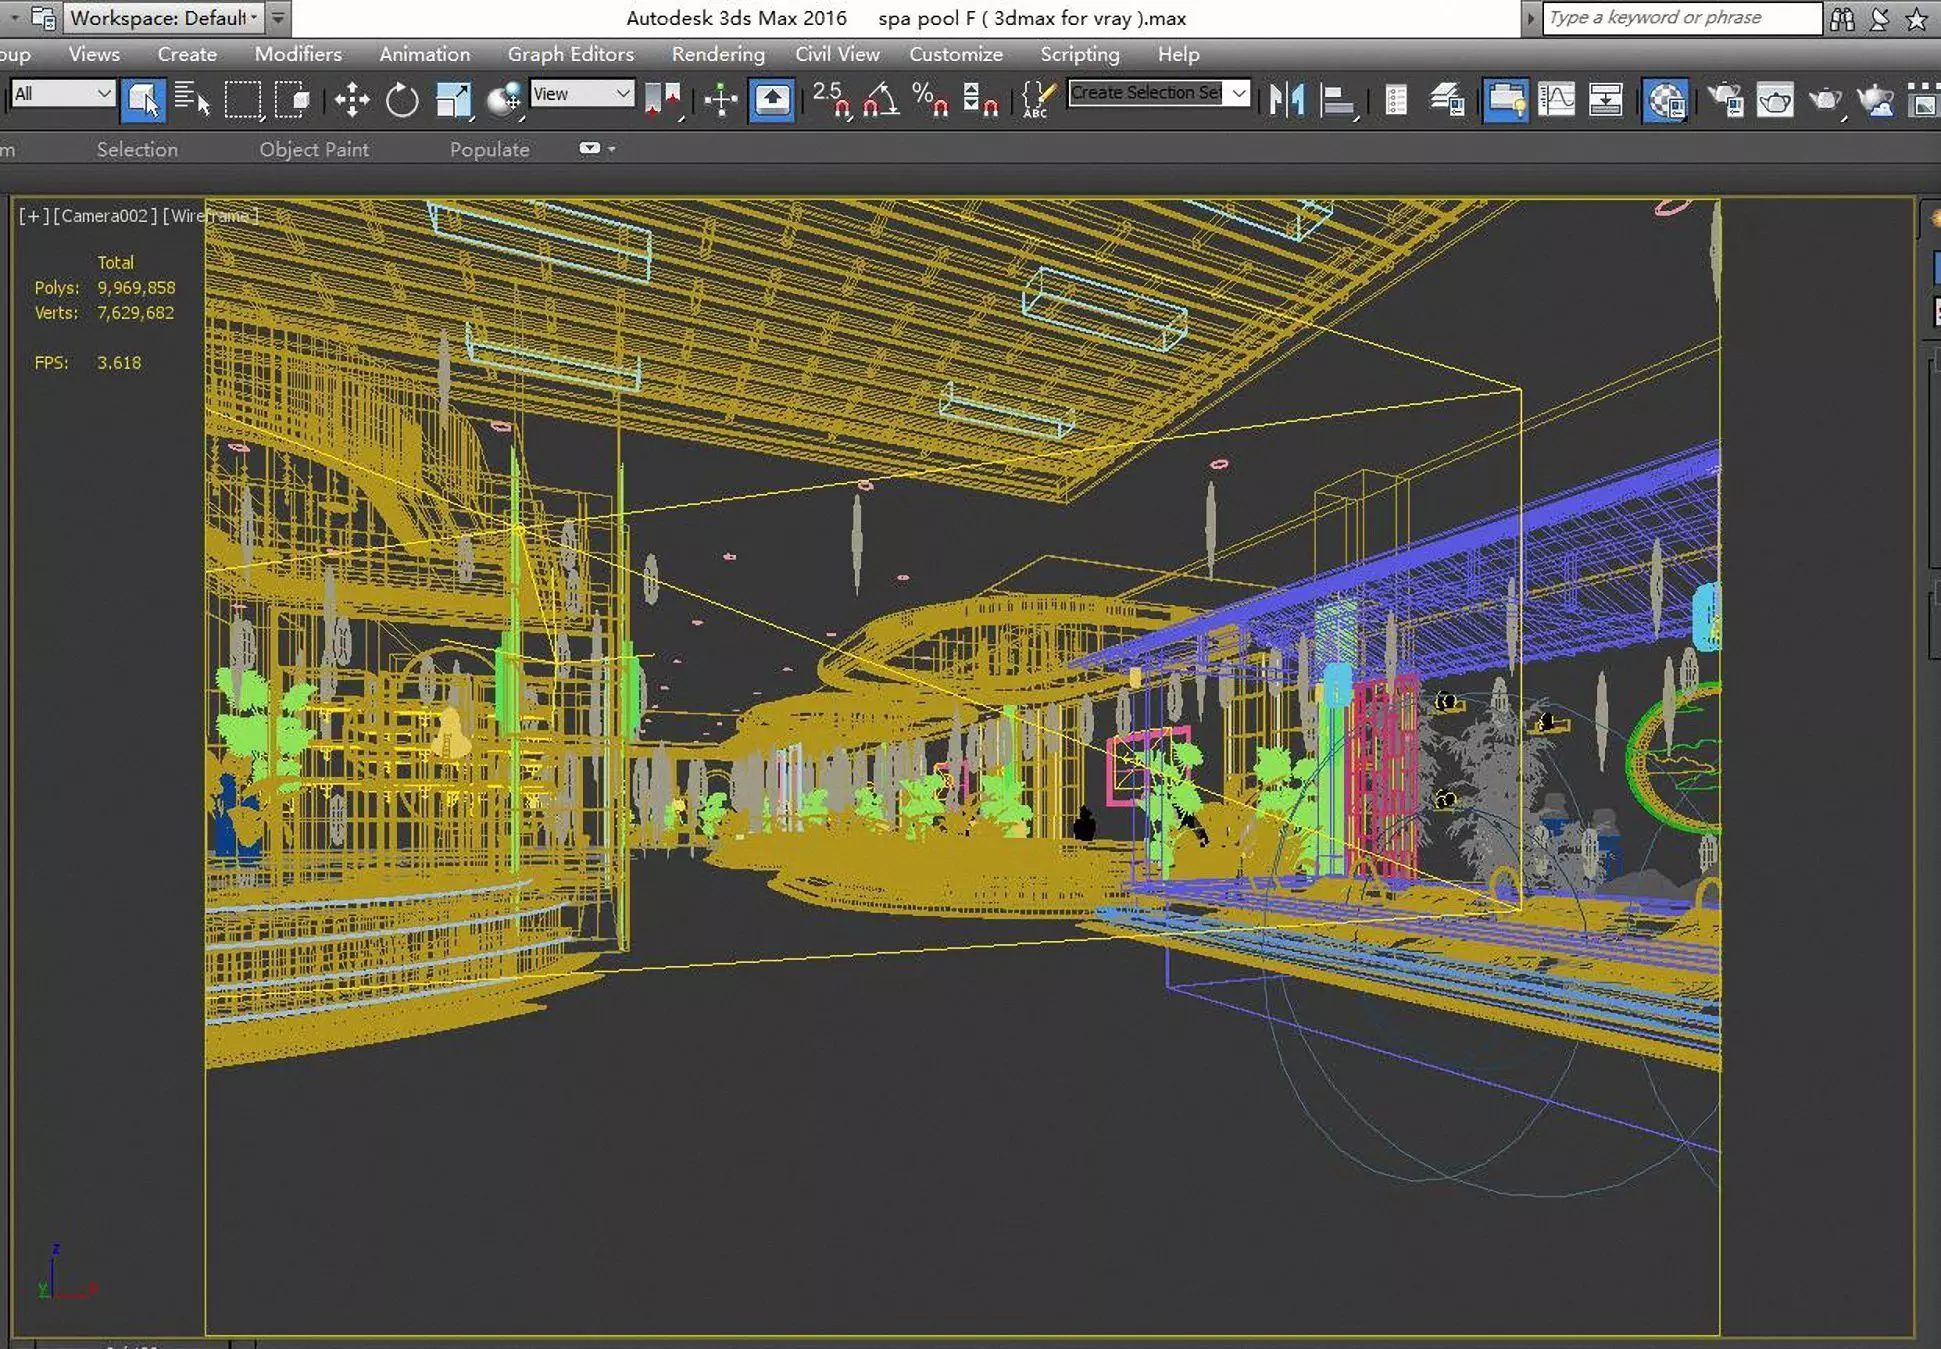Choose the Select and Uniform Scale tool
This screenshot has width=1941, height=1349.
point(453,100)
